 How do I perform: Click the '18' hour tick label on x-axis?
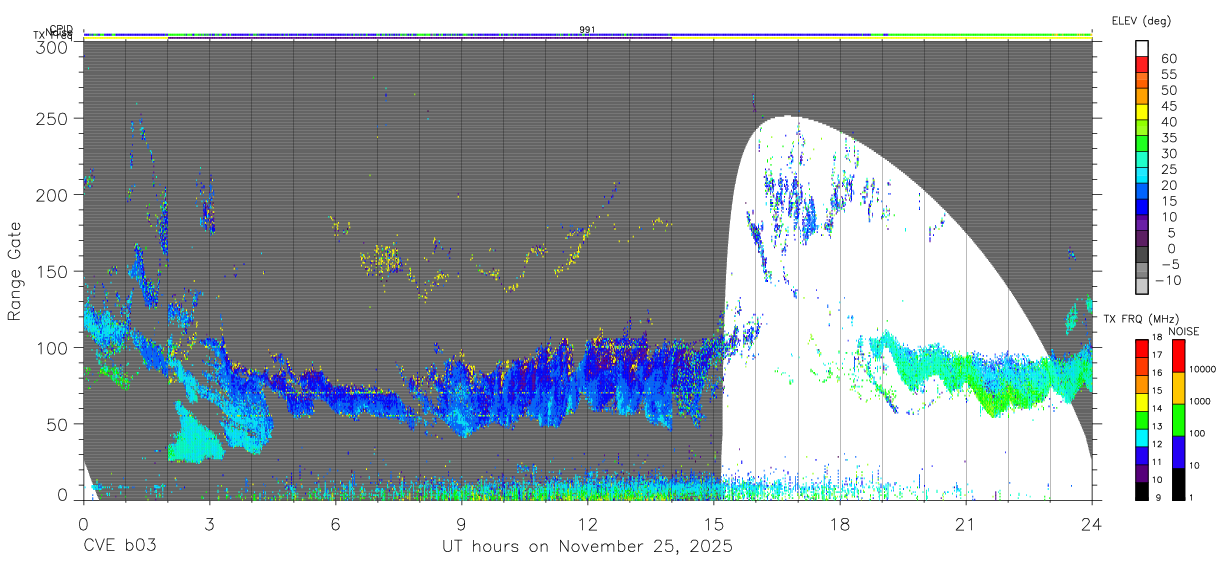click(839, 523)
